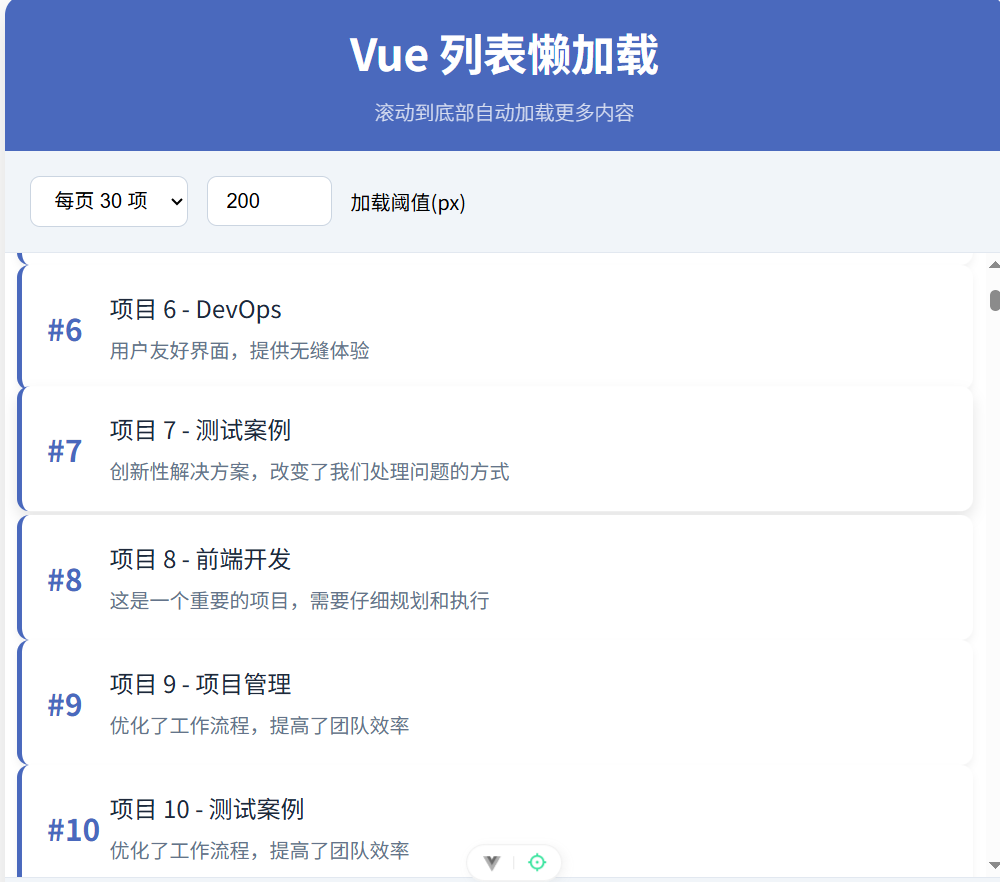Click the list scrollbar thumb
Image resolution: width=1000 pixels, height=882 pixels.
(994, 300)
